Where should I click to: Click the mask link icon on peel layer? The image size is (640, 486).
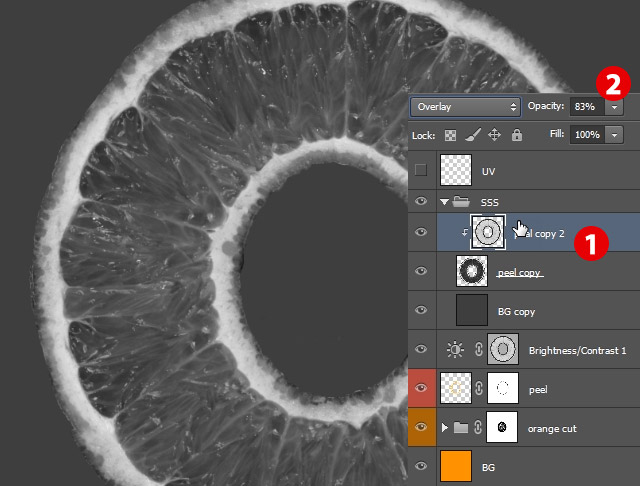point(478,388)
